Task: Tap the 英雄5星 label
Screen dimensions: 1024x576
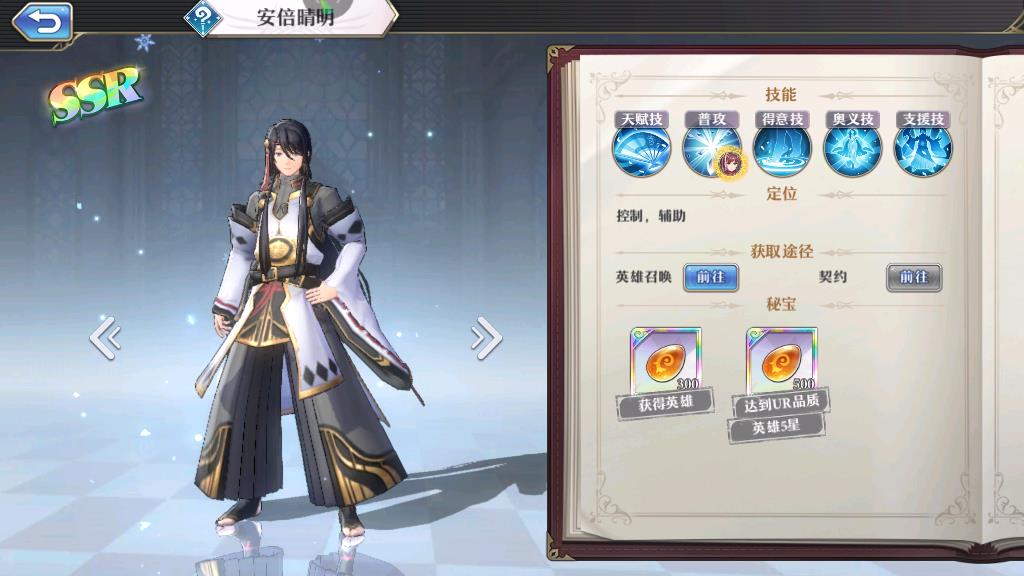Action: pyautogui.click(x=776, y=428)
